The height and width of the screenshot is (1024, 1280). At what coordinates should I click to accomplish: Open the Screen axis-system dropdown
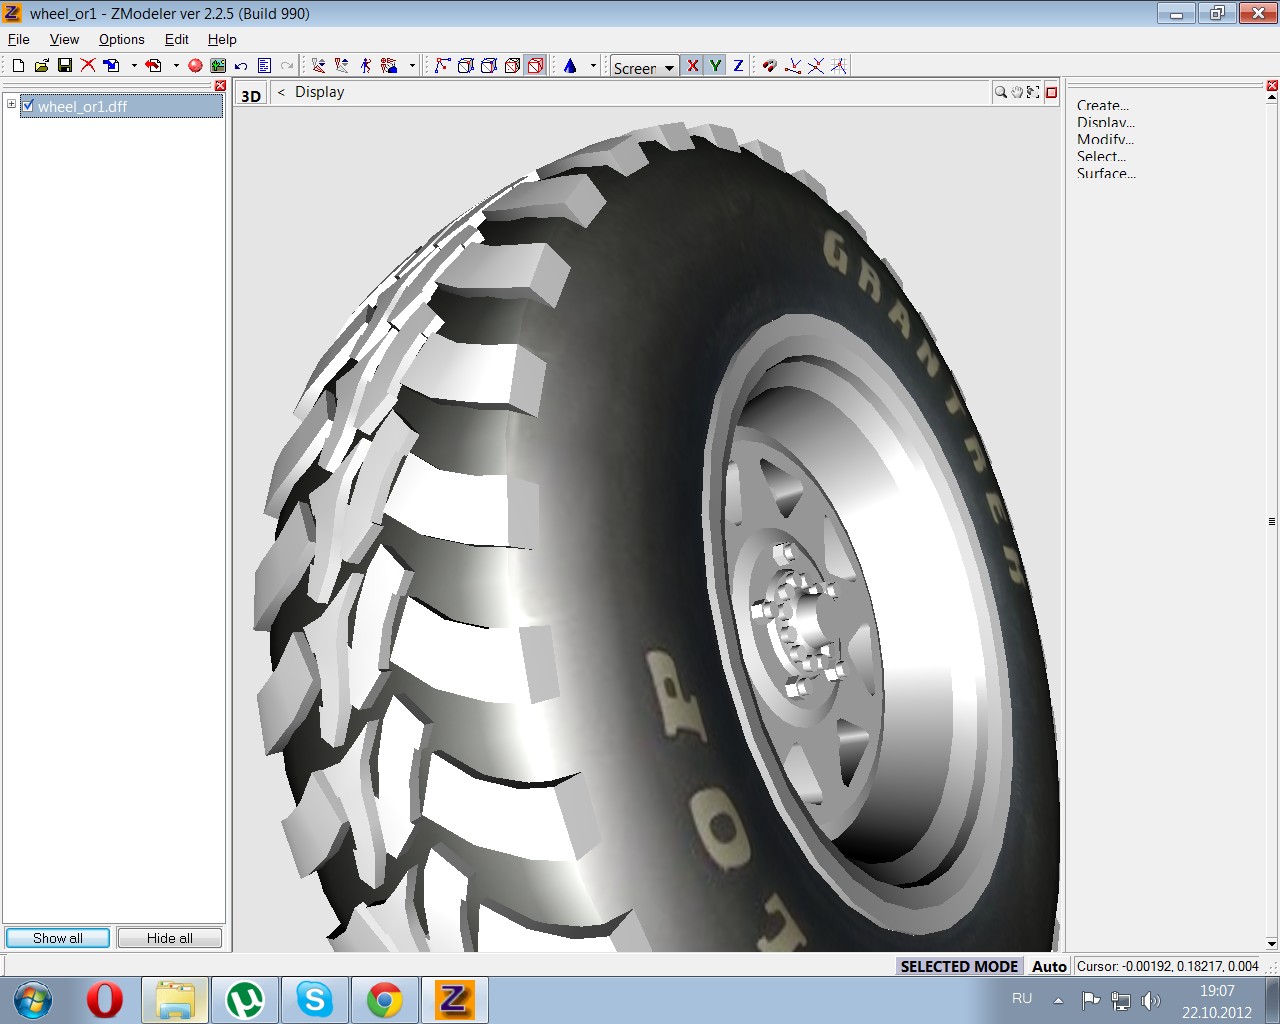click(x=669, y=68)
